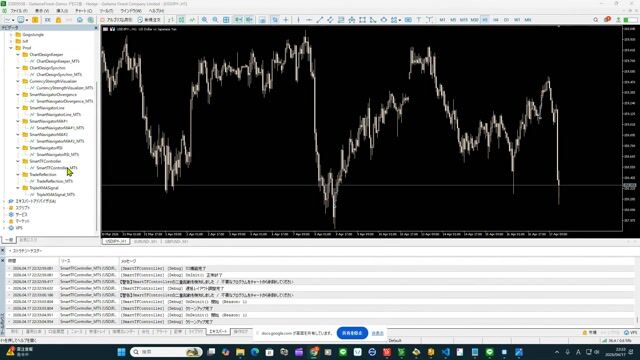
Task: Open the 表示 menu
Action: pos(42,11)
